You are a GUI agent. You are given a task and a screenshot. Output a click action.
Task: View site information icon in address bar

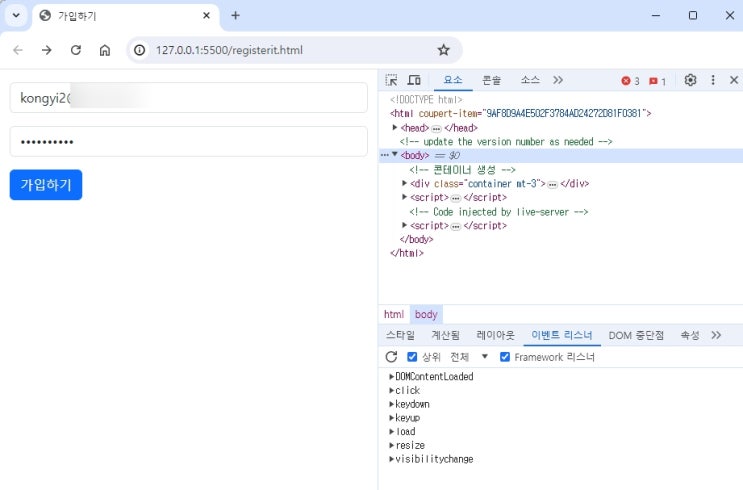click(139, 50)
